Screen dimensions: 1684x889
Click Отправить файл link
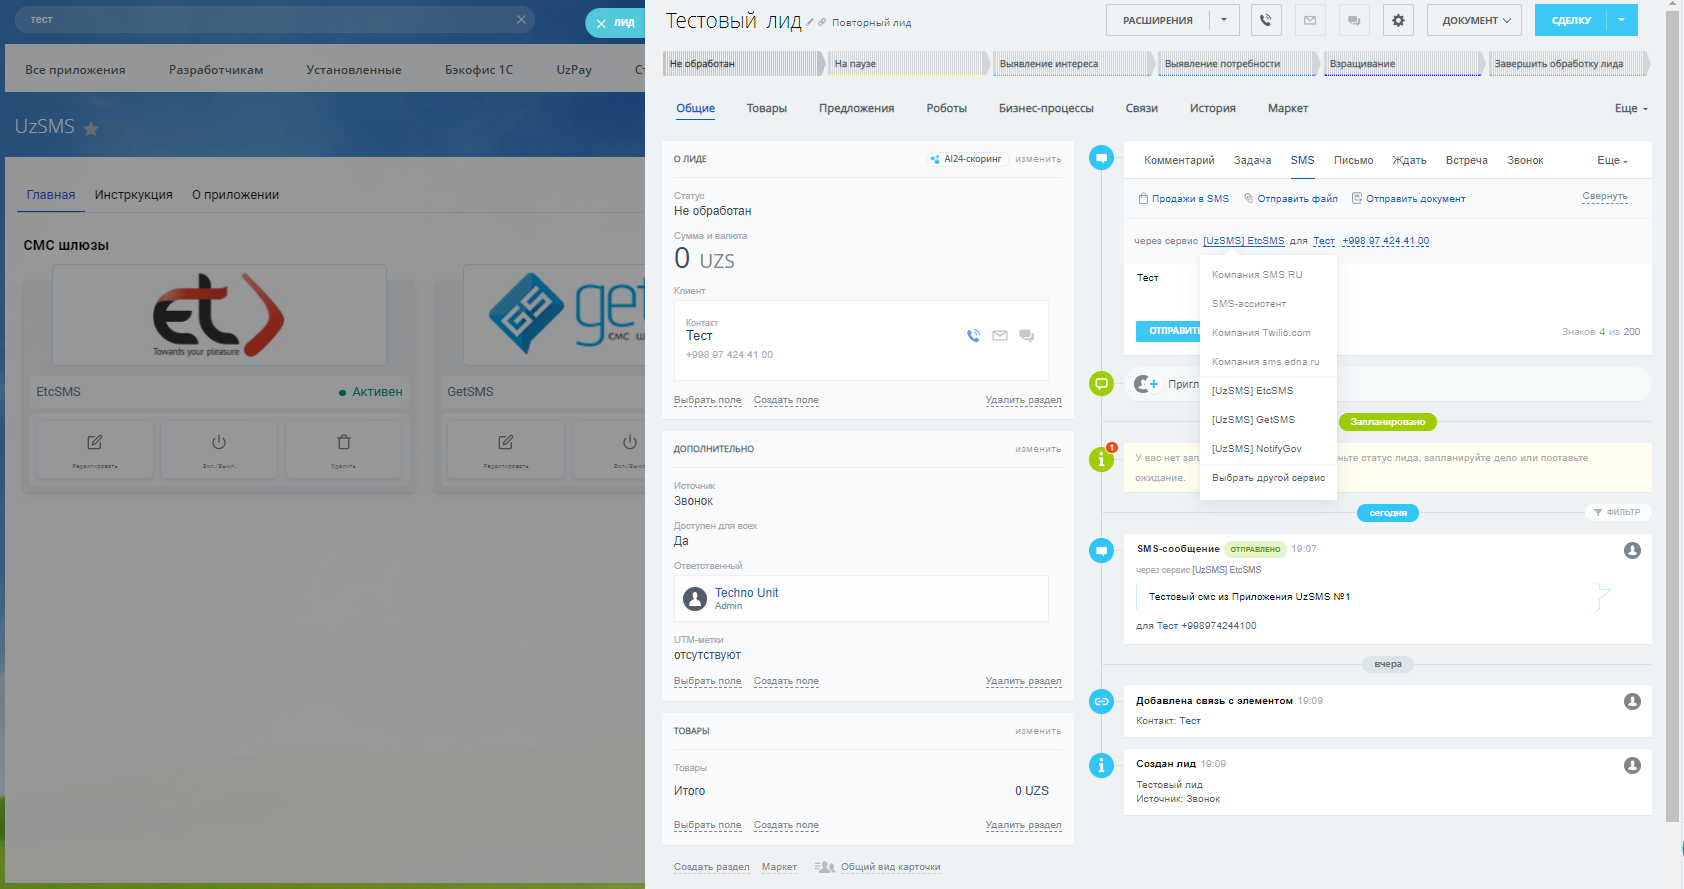1291,199
